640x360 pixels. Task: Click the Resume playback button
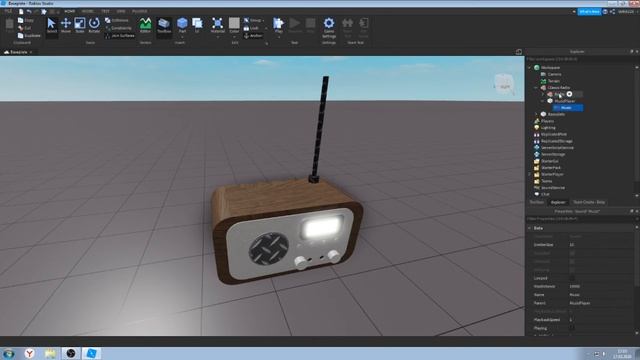click(295, 25)
